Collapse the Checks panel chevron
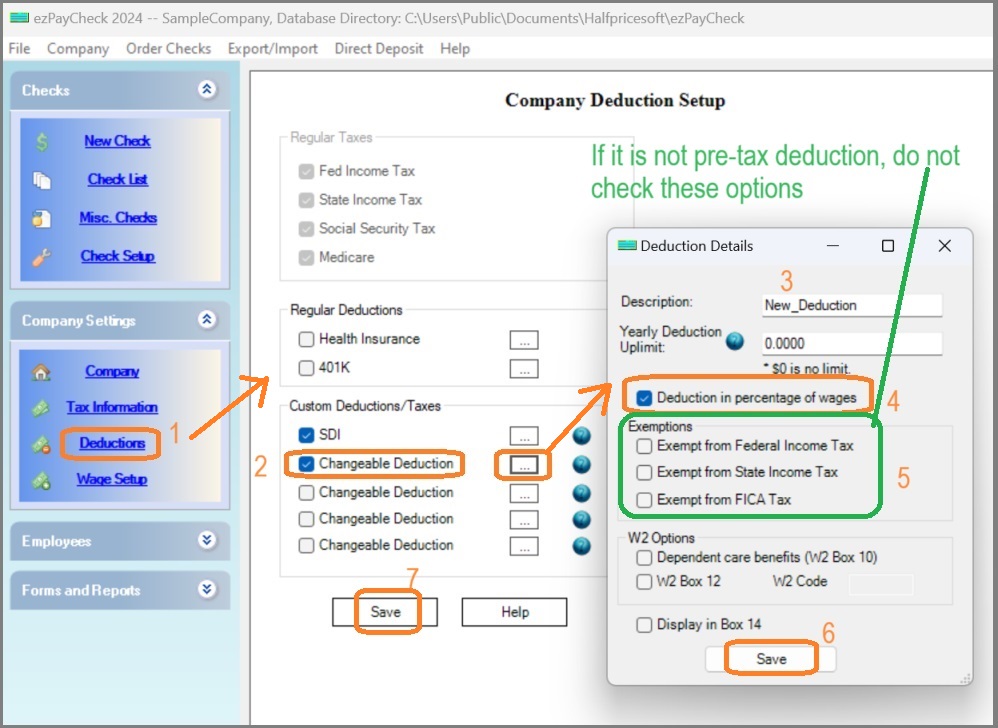 (207, 90)
